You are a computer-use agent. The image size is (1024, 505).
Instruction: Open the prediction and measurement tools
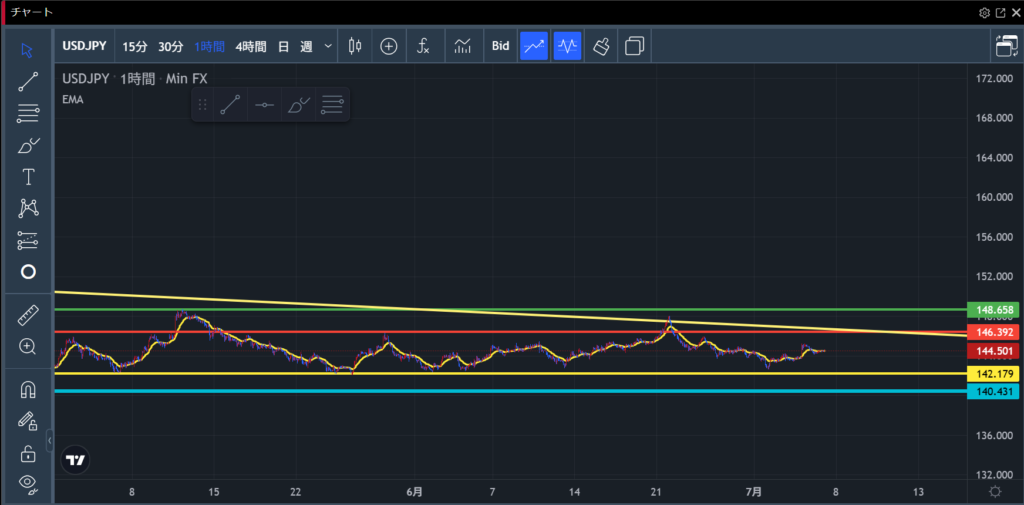tap(27, 240)
